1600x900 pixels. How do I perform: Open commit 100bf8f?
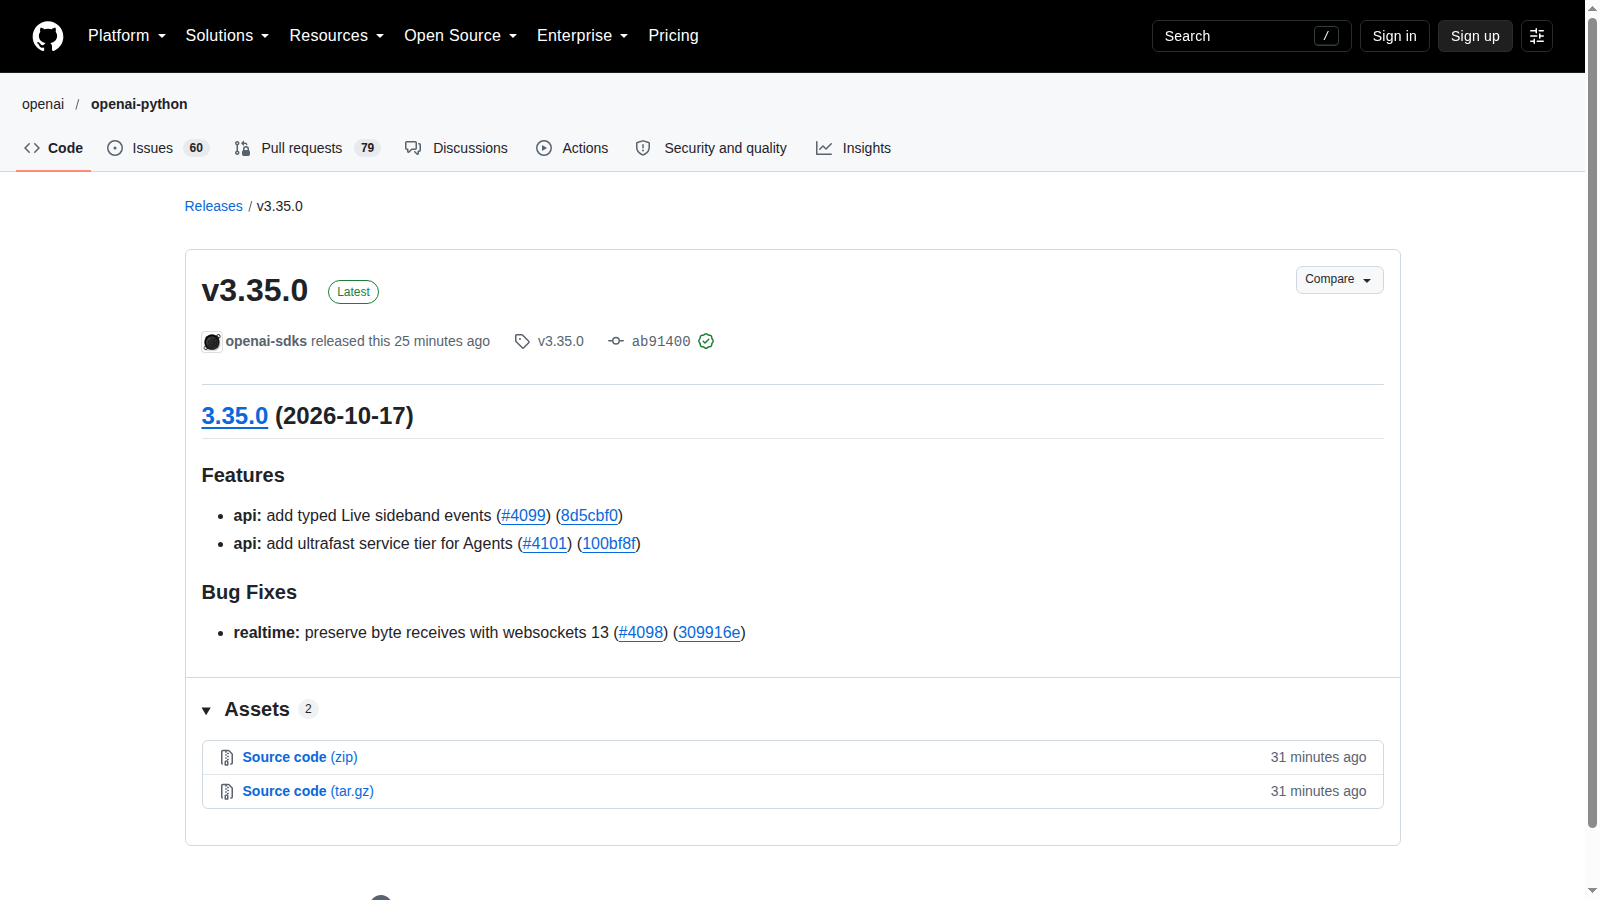click(x=609, y=544)
